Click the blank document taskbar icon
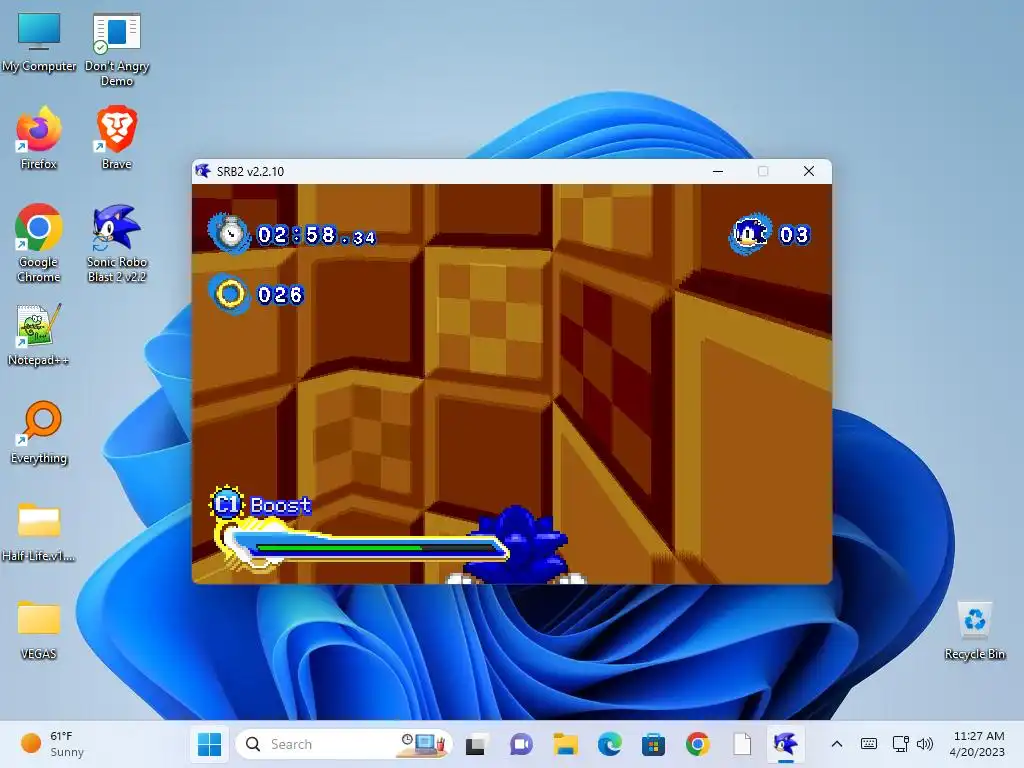 pyautogui.click(x=742, y=744)
